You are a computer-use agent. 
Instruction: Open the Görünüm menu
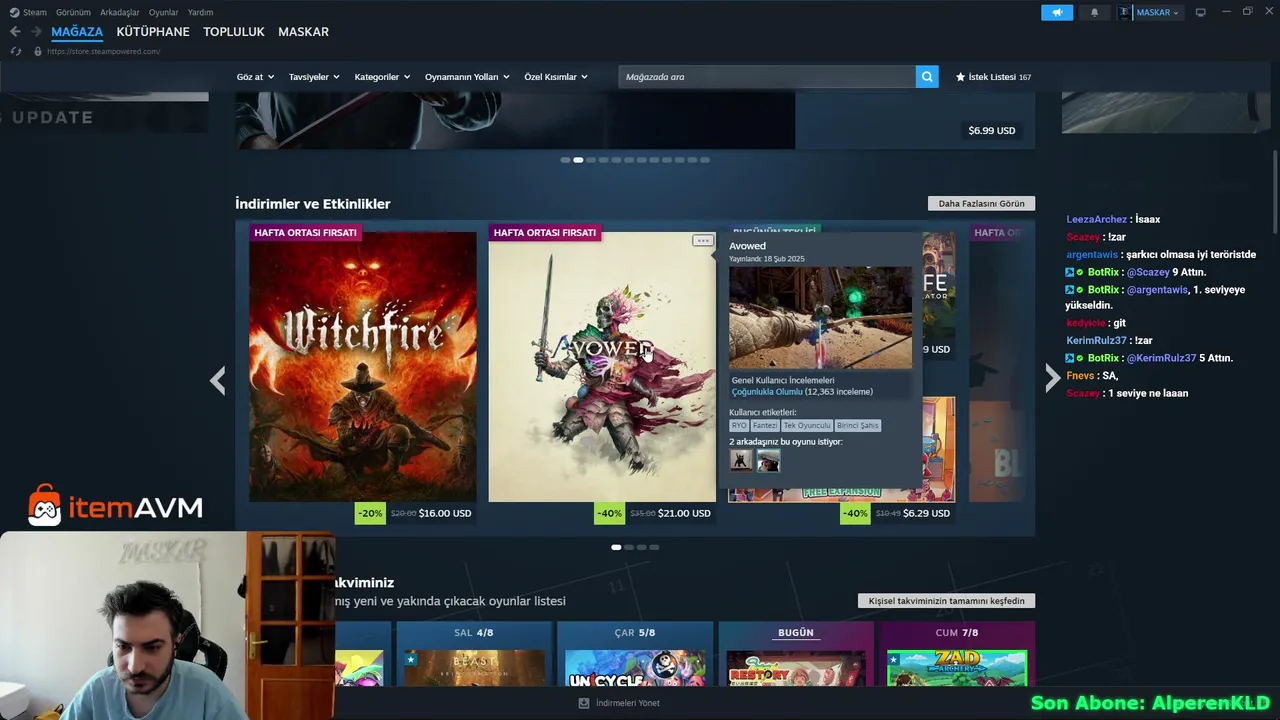(74, 12)
